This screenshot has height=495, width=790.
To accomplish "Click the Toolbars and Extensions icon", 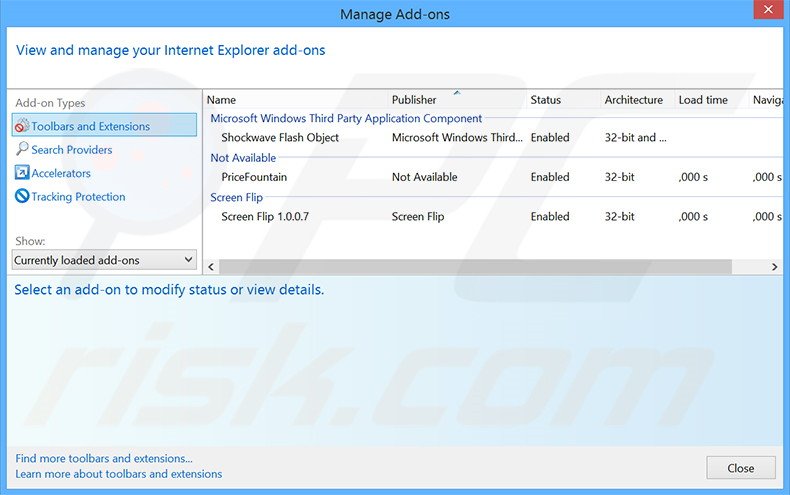I will (x=22, y=126).
